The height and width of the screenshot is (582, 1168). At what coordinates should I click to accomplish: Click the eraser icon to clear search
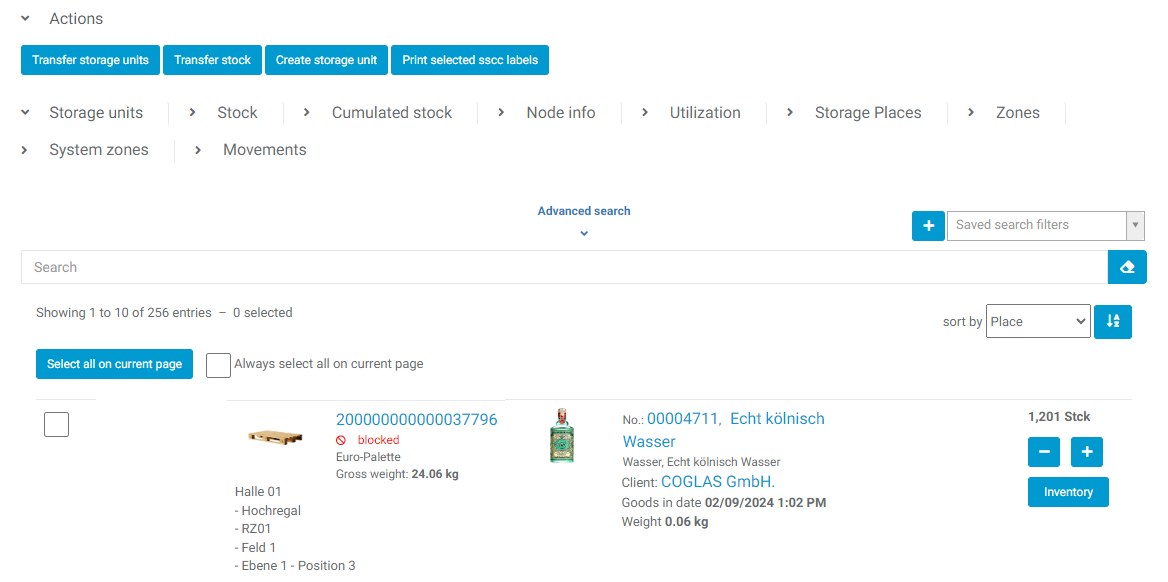(1127, 267)
